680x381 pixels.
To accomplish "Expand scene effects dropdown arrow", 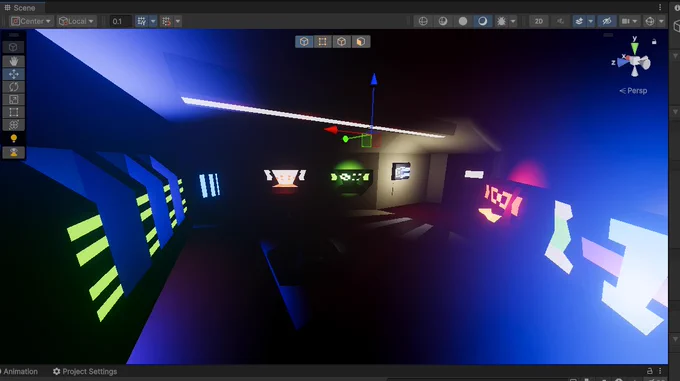I will [x=591, y=21].
